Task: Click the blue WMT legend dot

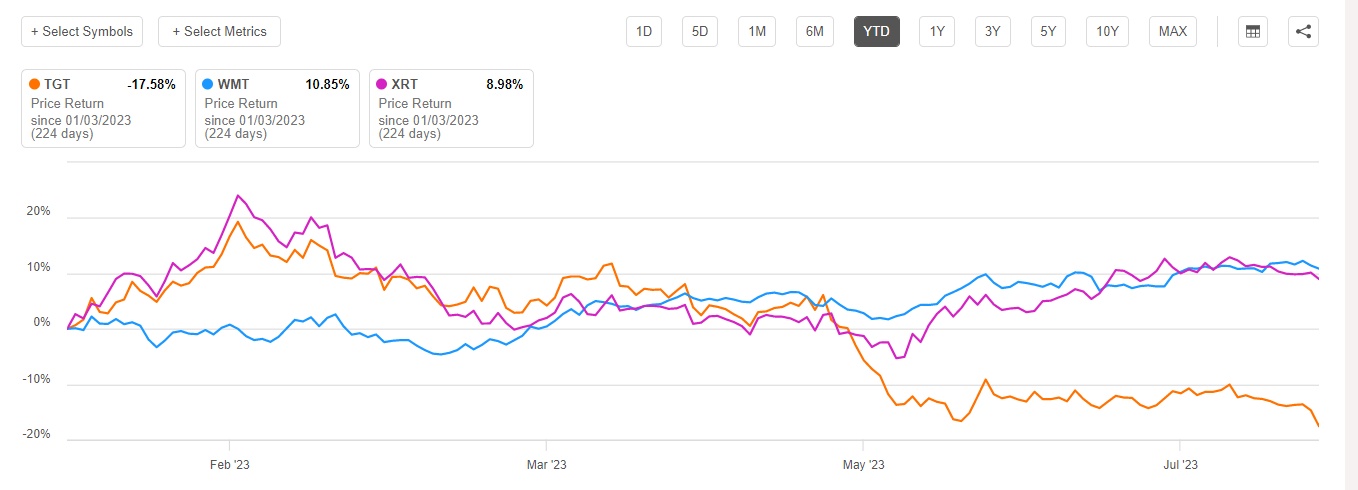Action: [x=210, y=85]
